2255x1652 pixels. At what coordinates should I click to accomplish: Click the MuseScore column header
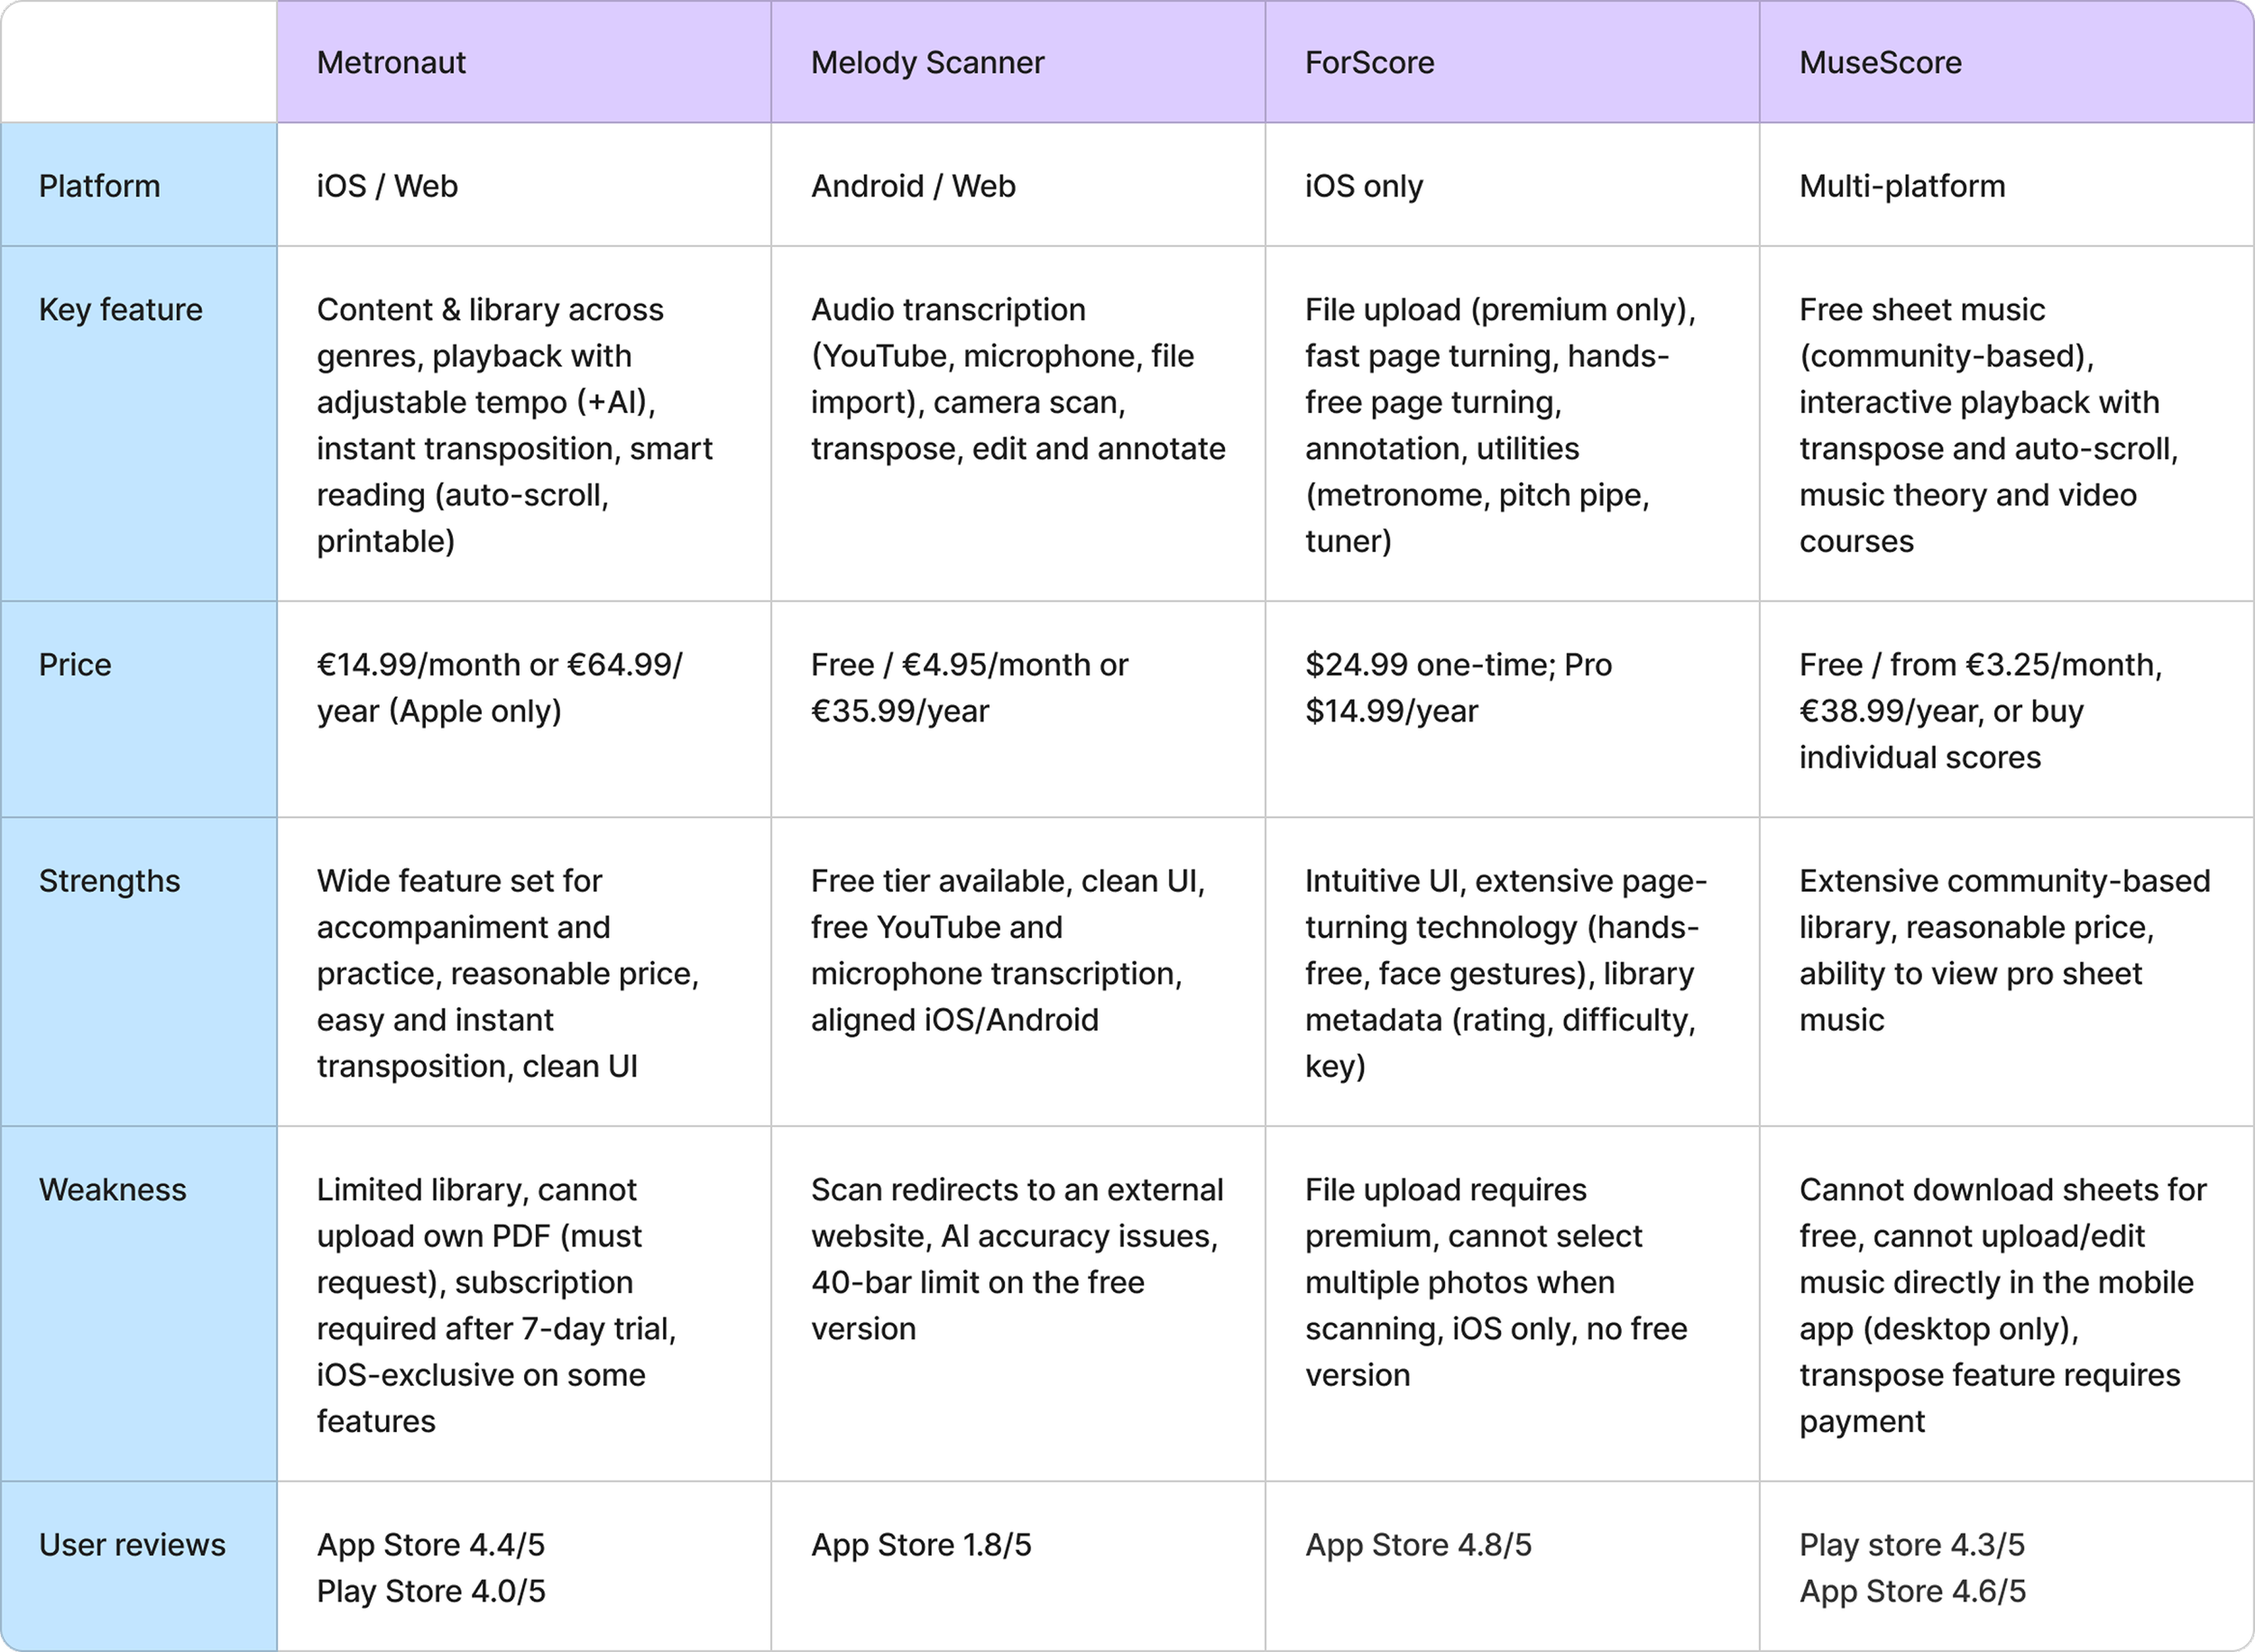pos(2007,62)
